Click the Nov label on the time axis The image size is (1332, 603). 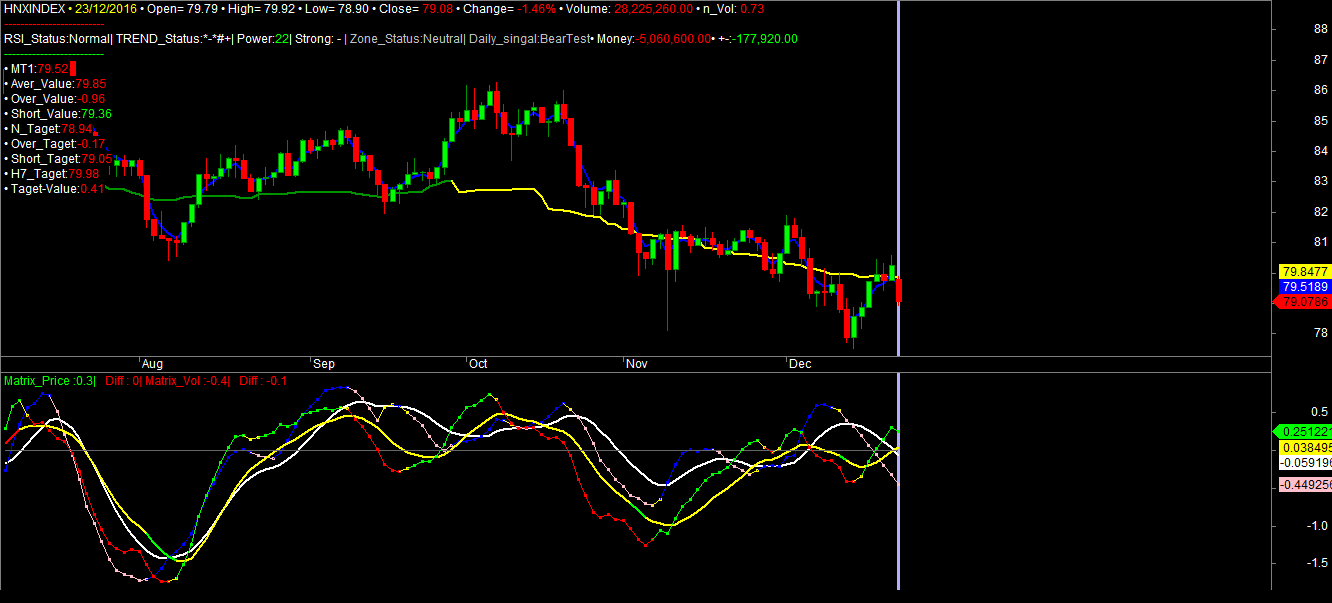tap(637, 364)
